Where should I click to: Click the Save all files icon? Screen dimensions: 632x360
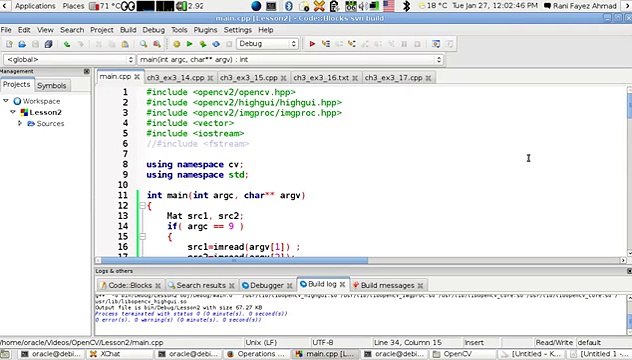tap(48, 44)
